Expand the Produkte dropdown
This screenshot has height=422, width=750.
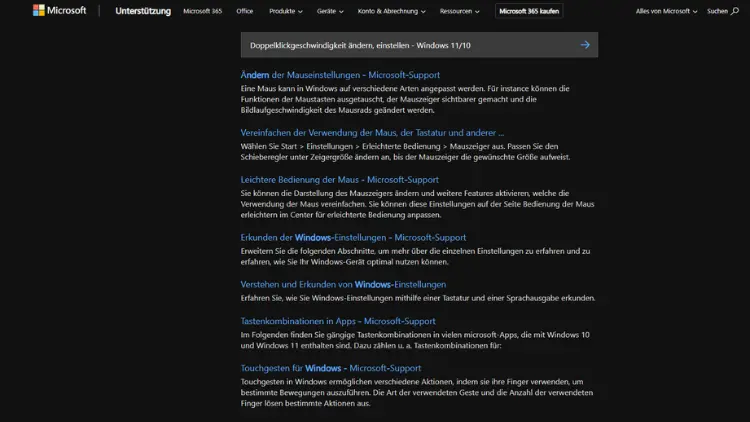(x=286, y=11)
